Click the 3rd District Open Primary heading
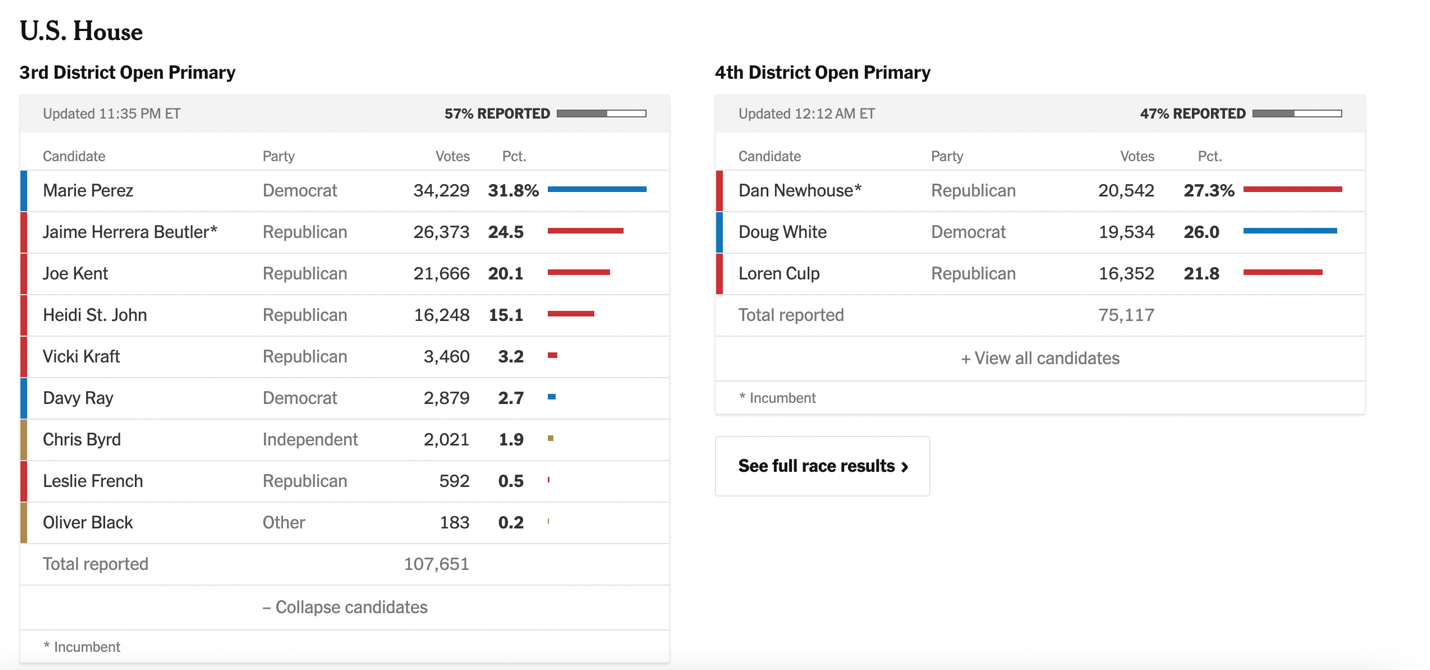 click(127, 72)
